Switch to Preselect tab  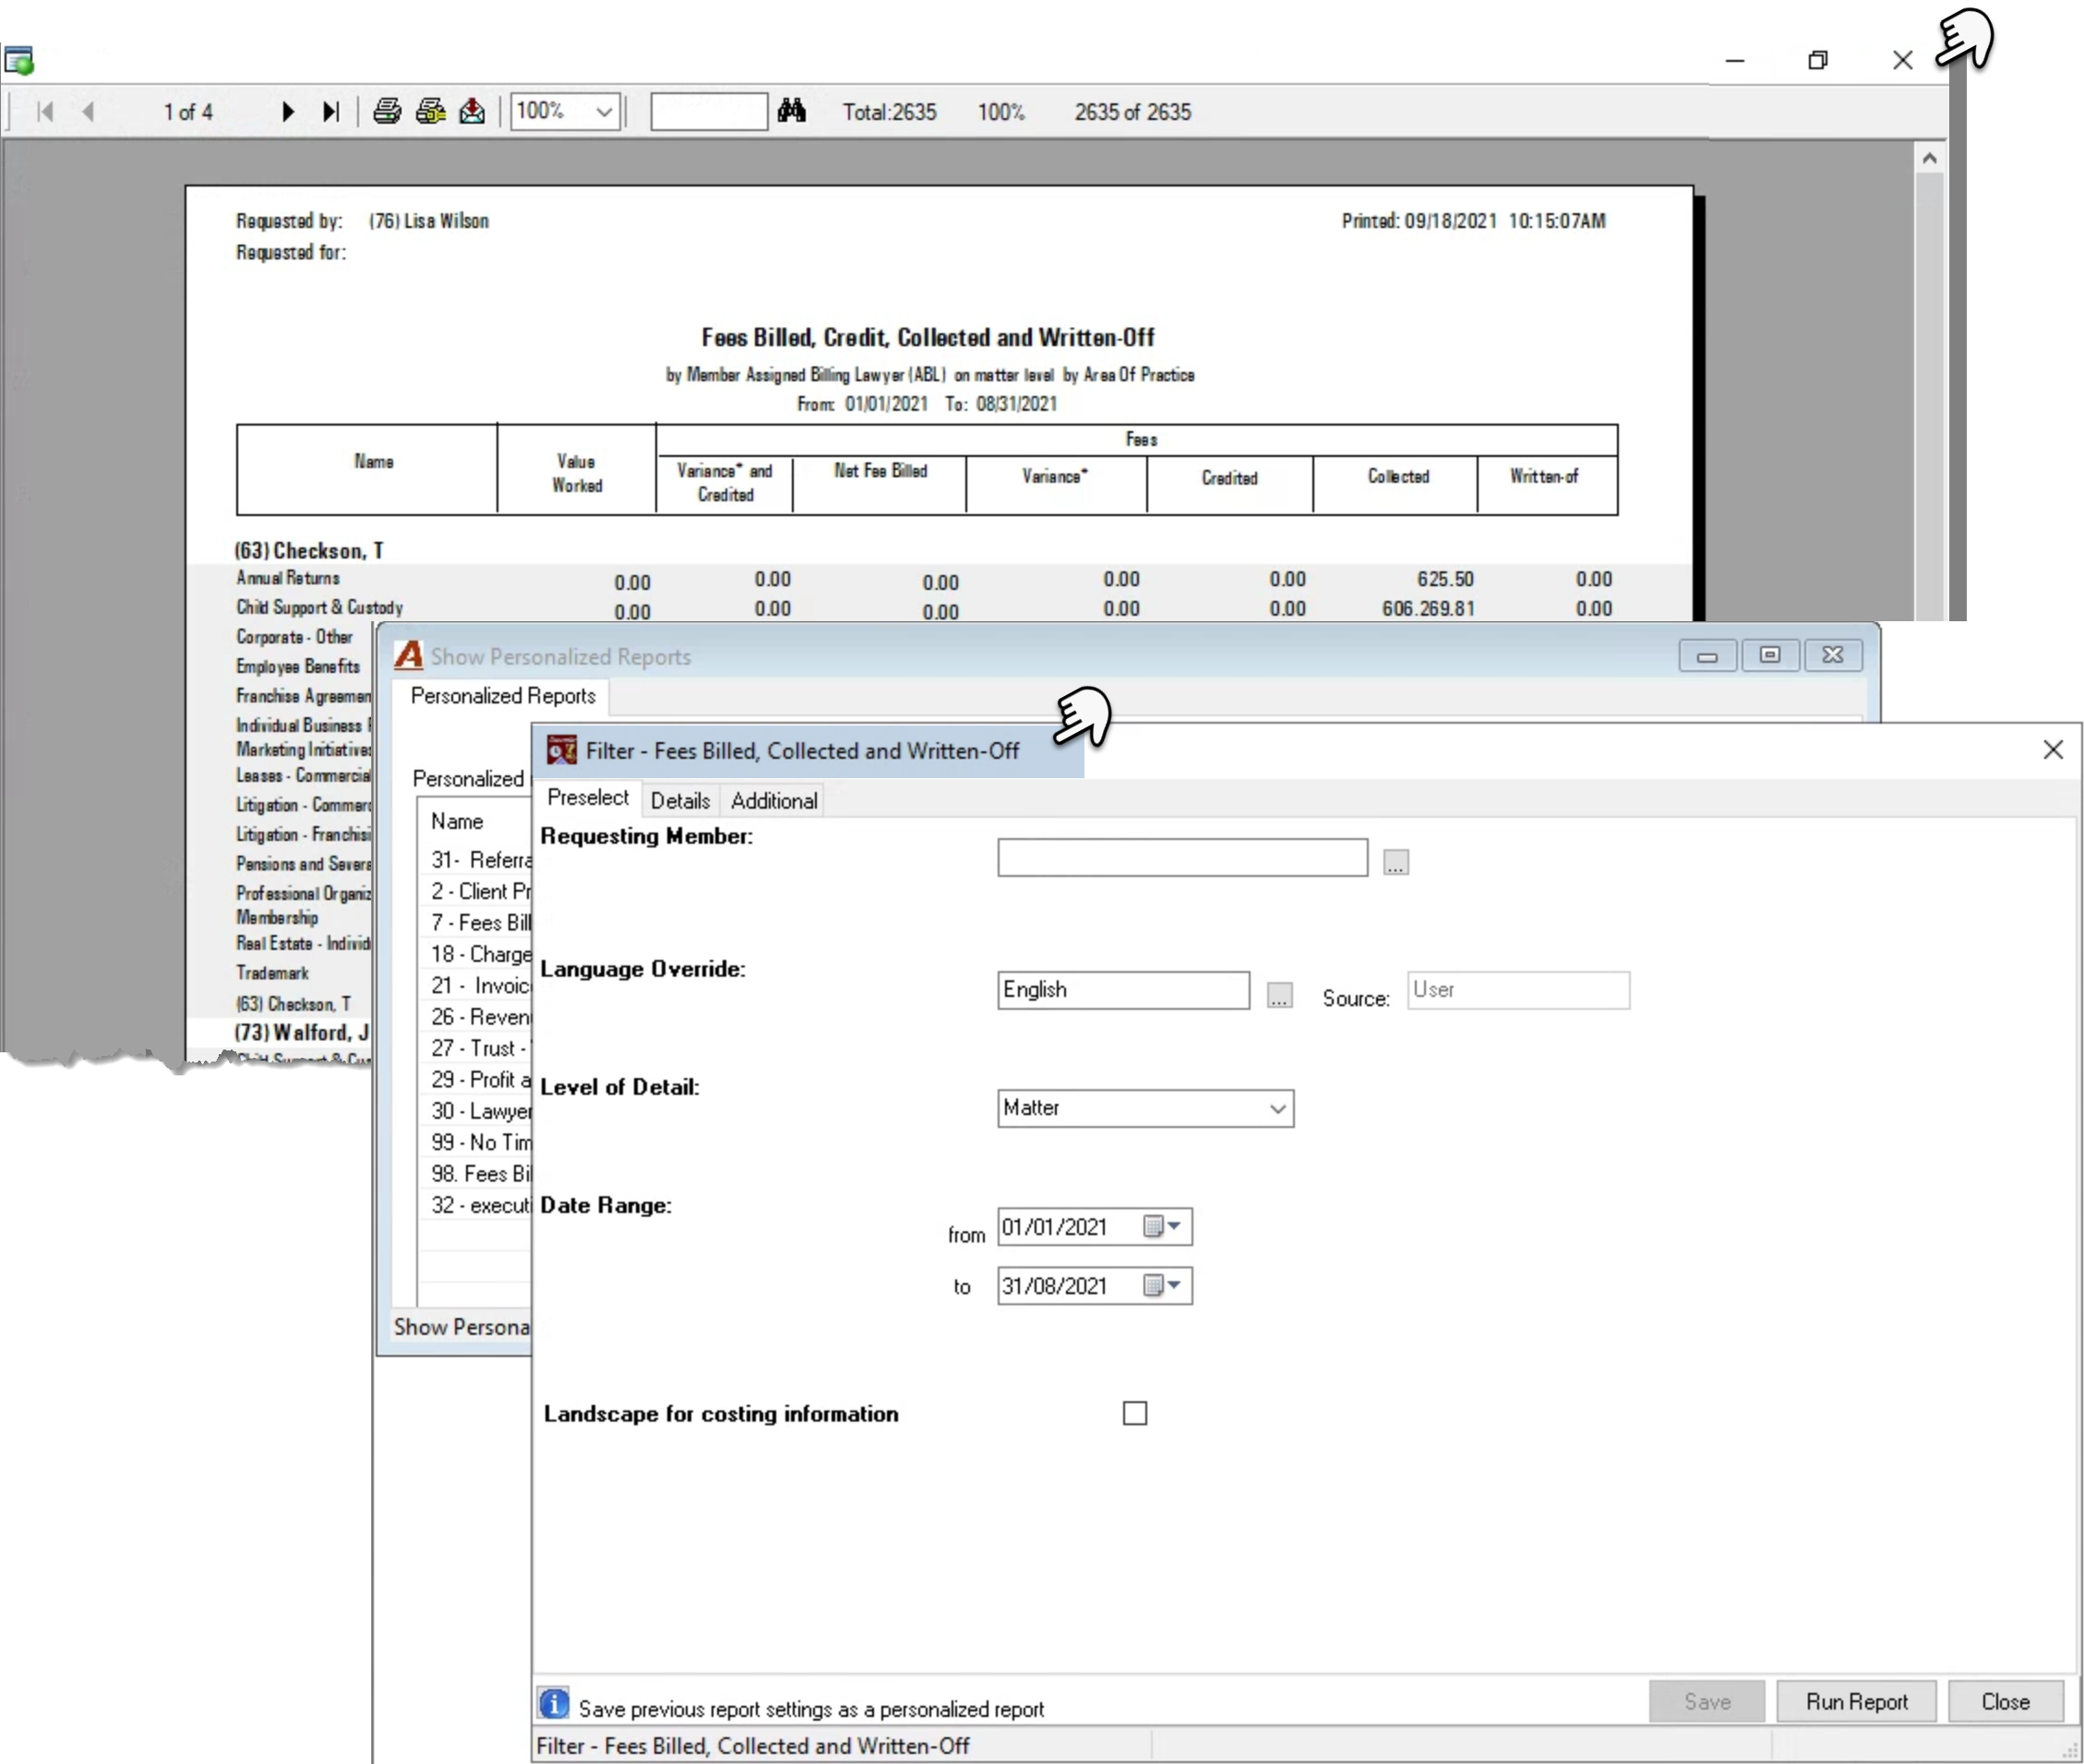click(x=588, y=798)
